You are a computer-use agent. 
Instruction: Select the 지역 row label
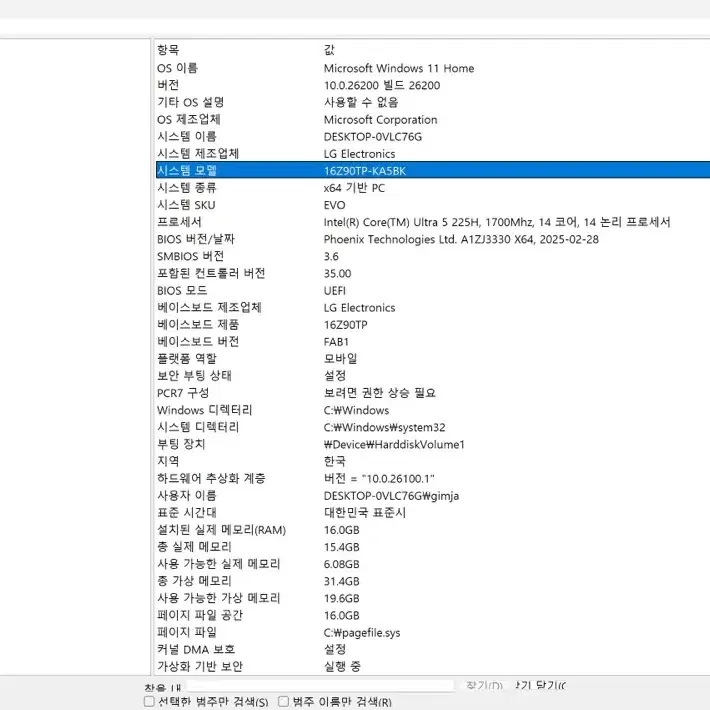tap(168, 461)
